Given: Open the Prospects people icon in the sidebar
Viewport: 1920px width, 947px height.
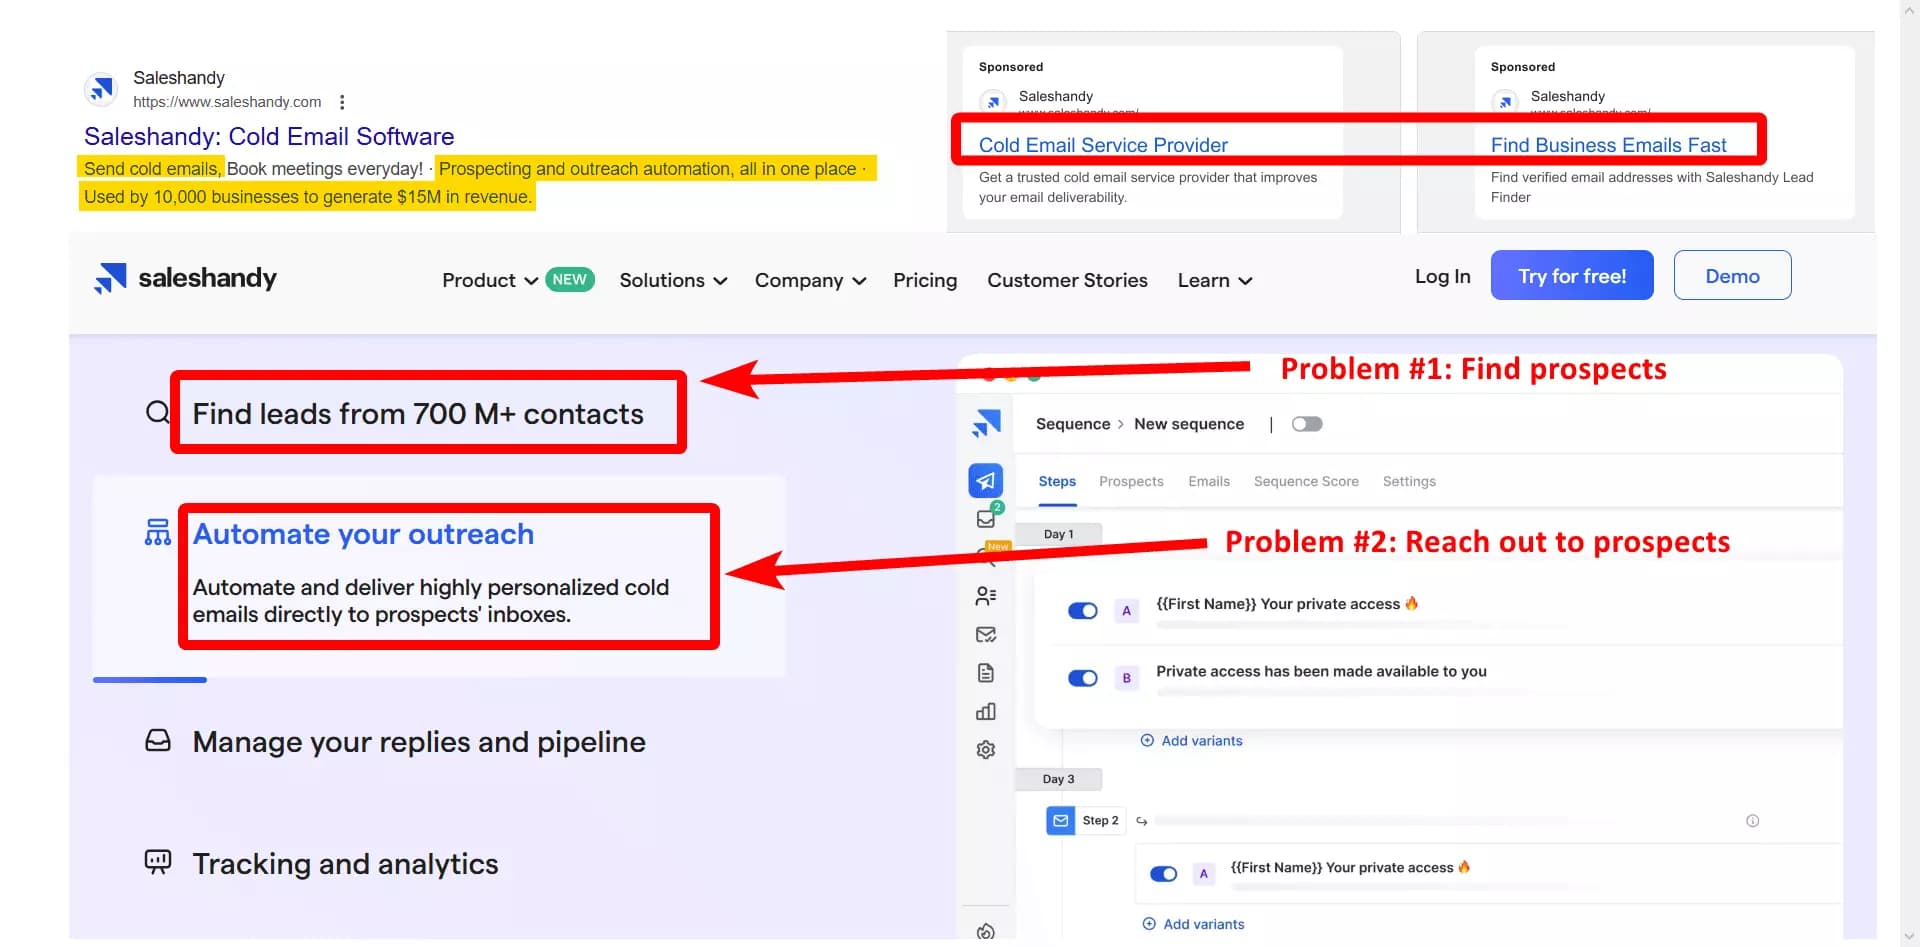Looking at the screenshot, I should pyautogui.click(x=986, y=596).
